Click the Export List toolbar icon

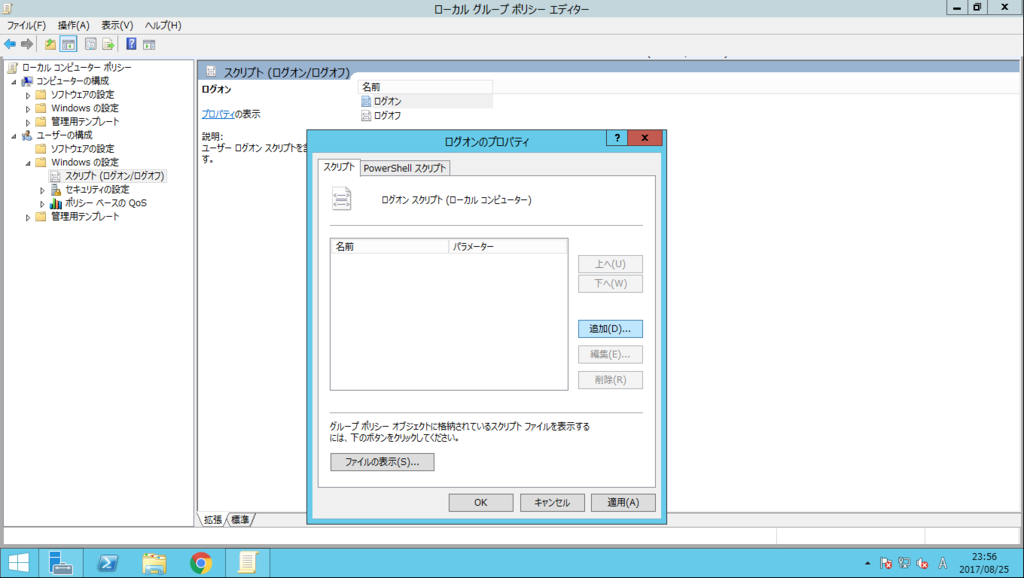[x=108, y=44]
